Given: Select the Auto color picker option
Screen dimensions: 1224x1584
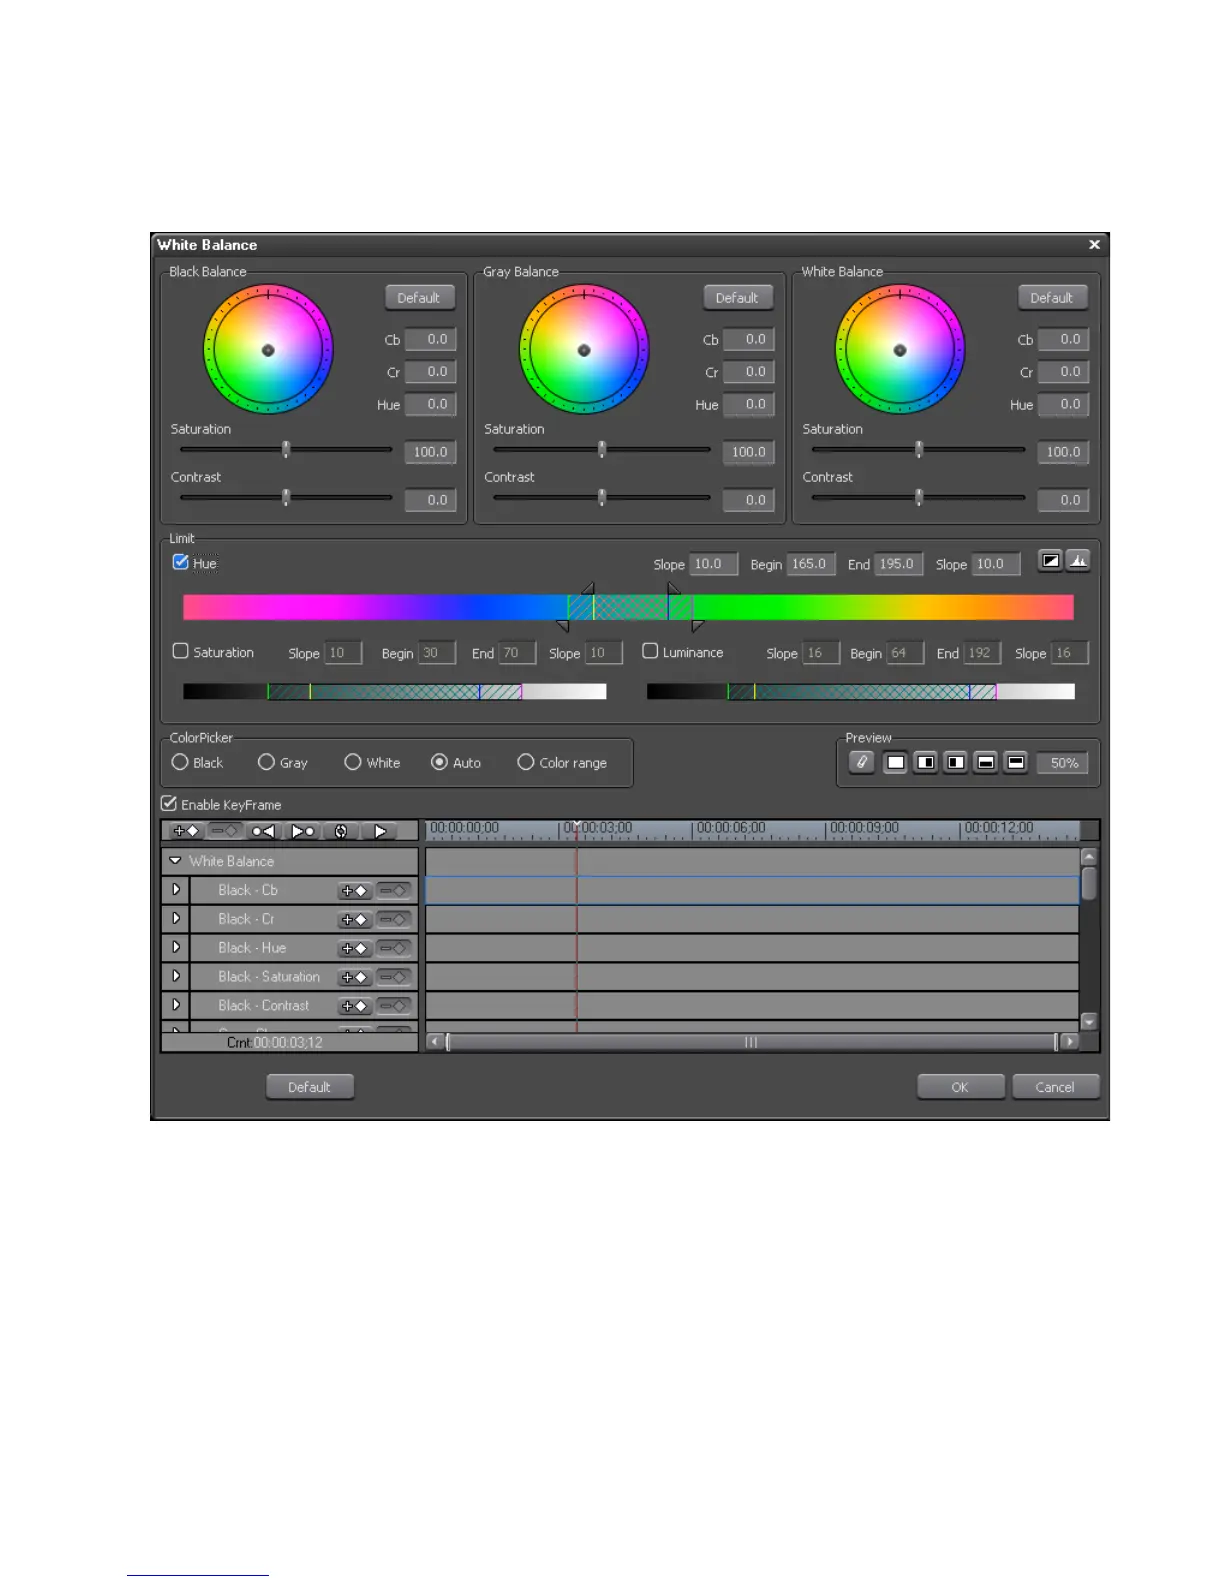Looking at the screenshot, I should pos(439,762).
